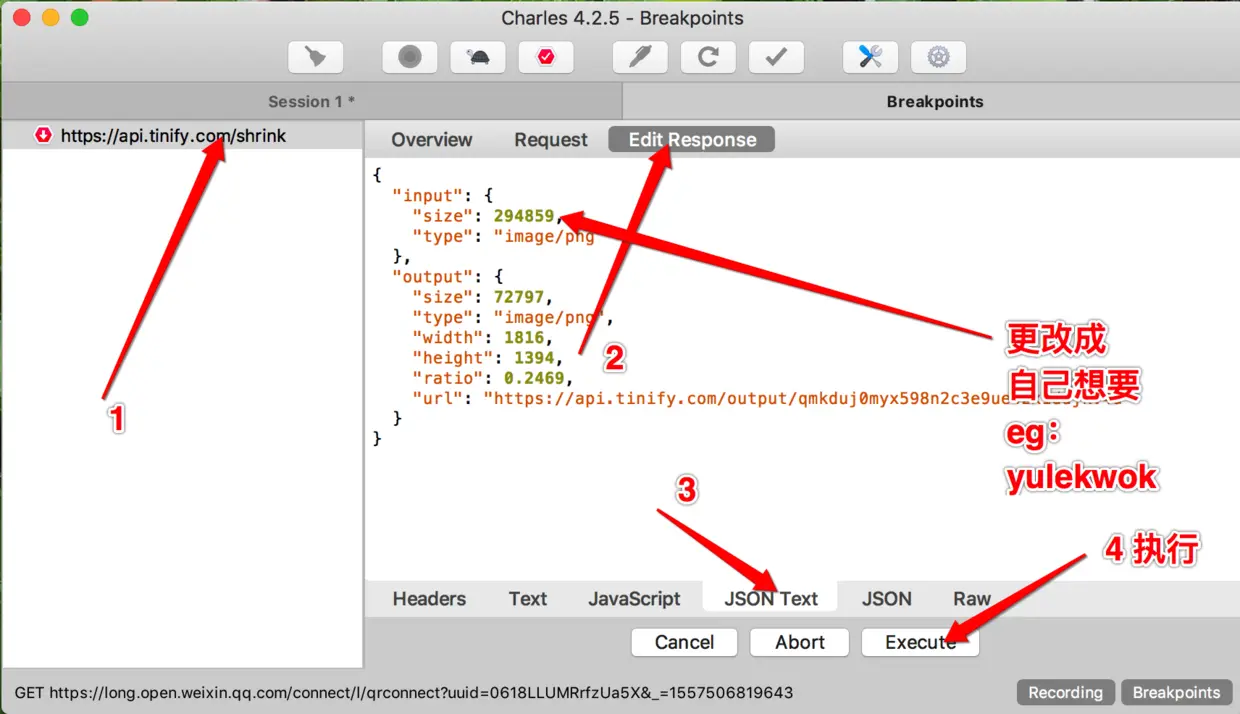This screenshot has height=714, width=1240.
Task: Show the Headers view tab
Action: [429, 599]
